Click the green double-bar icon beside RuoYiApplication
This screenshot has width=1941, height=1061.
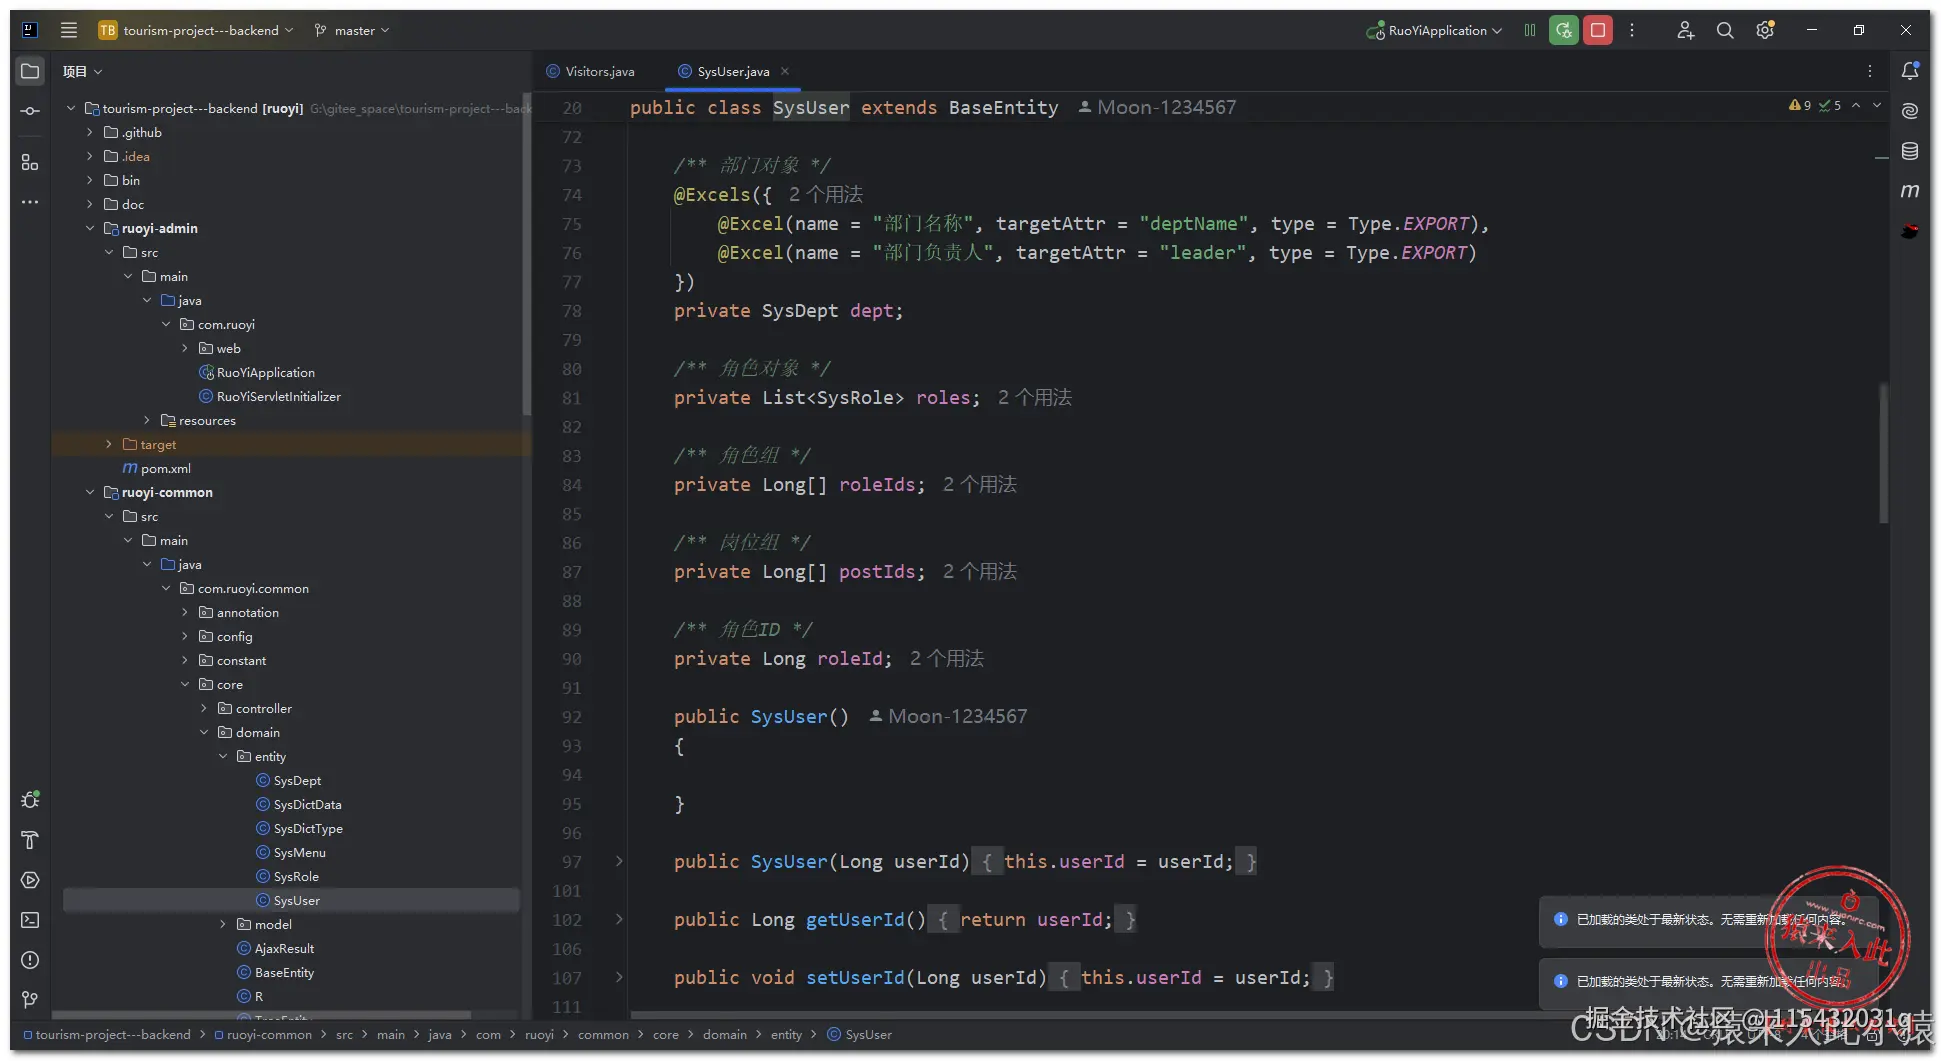(x=1530, y=30)
